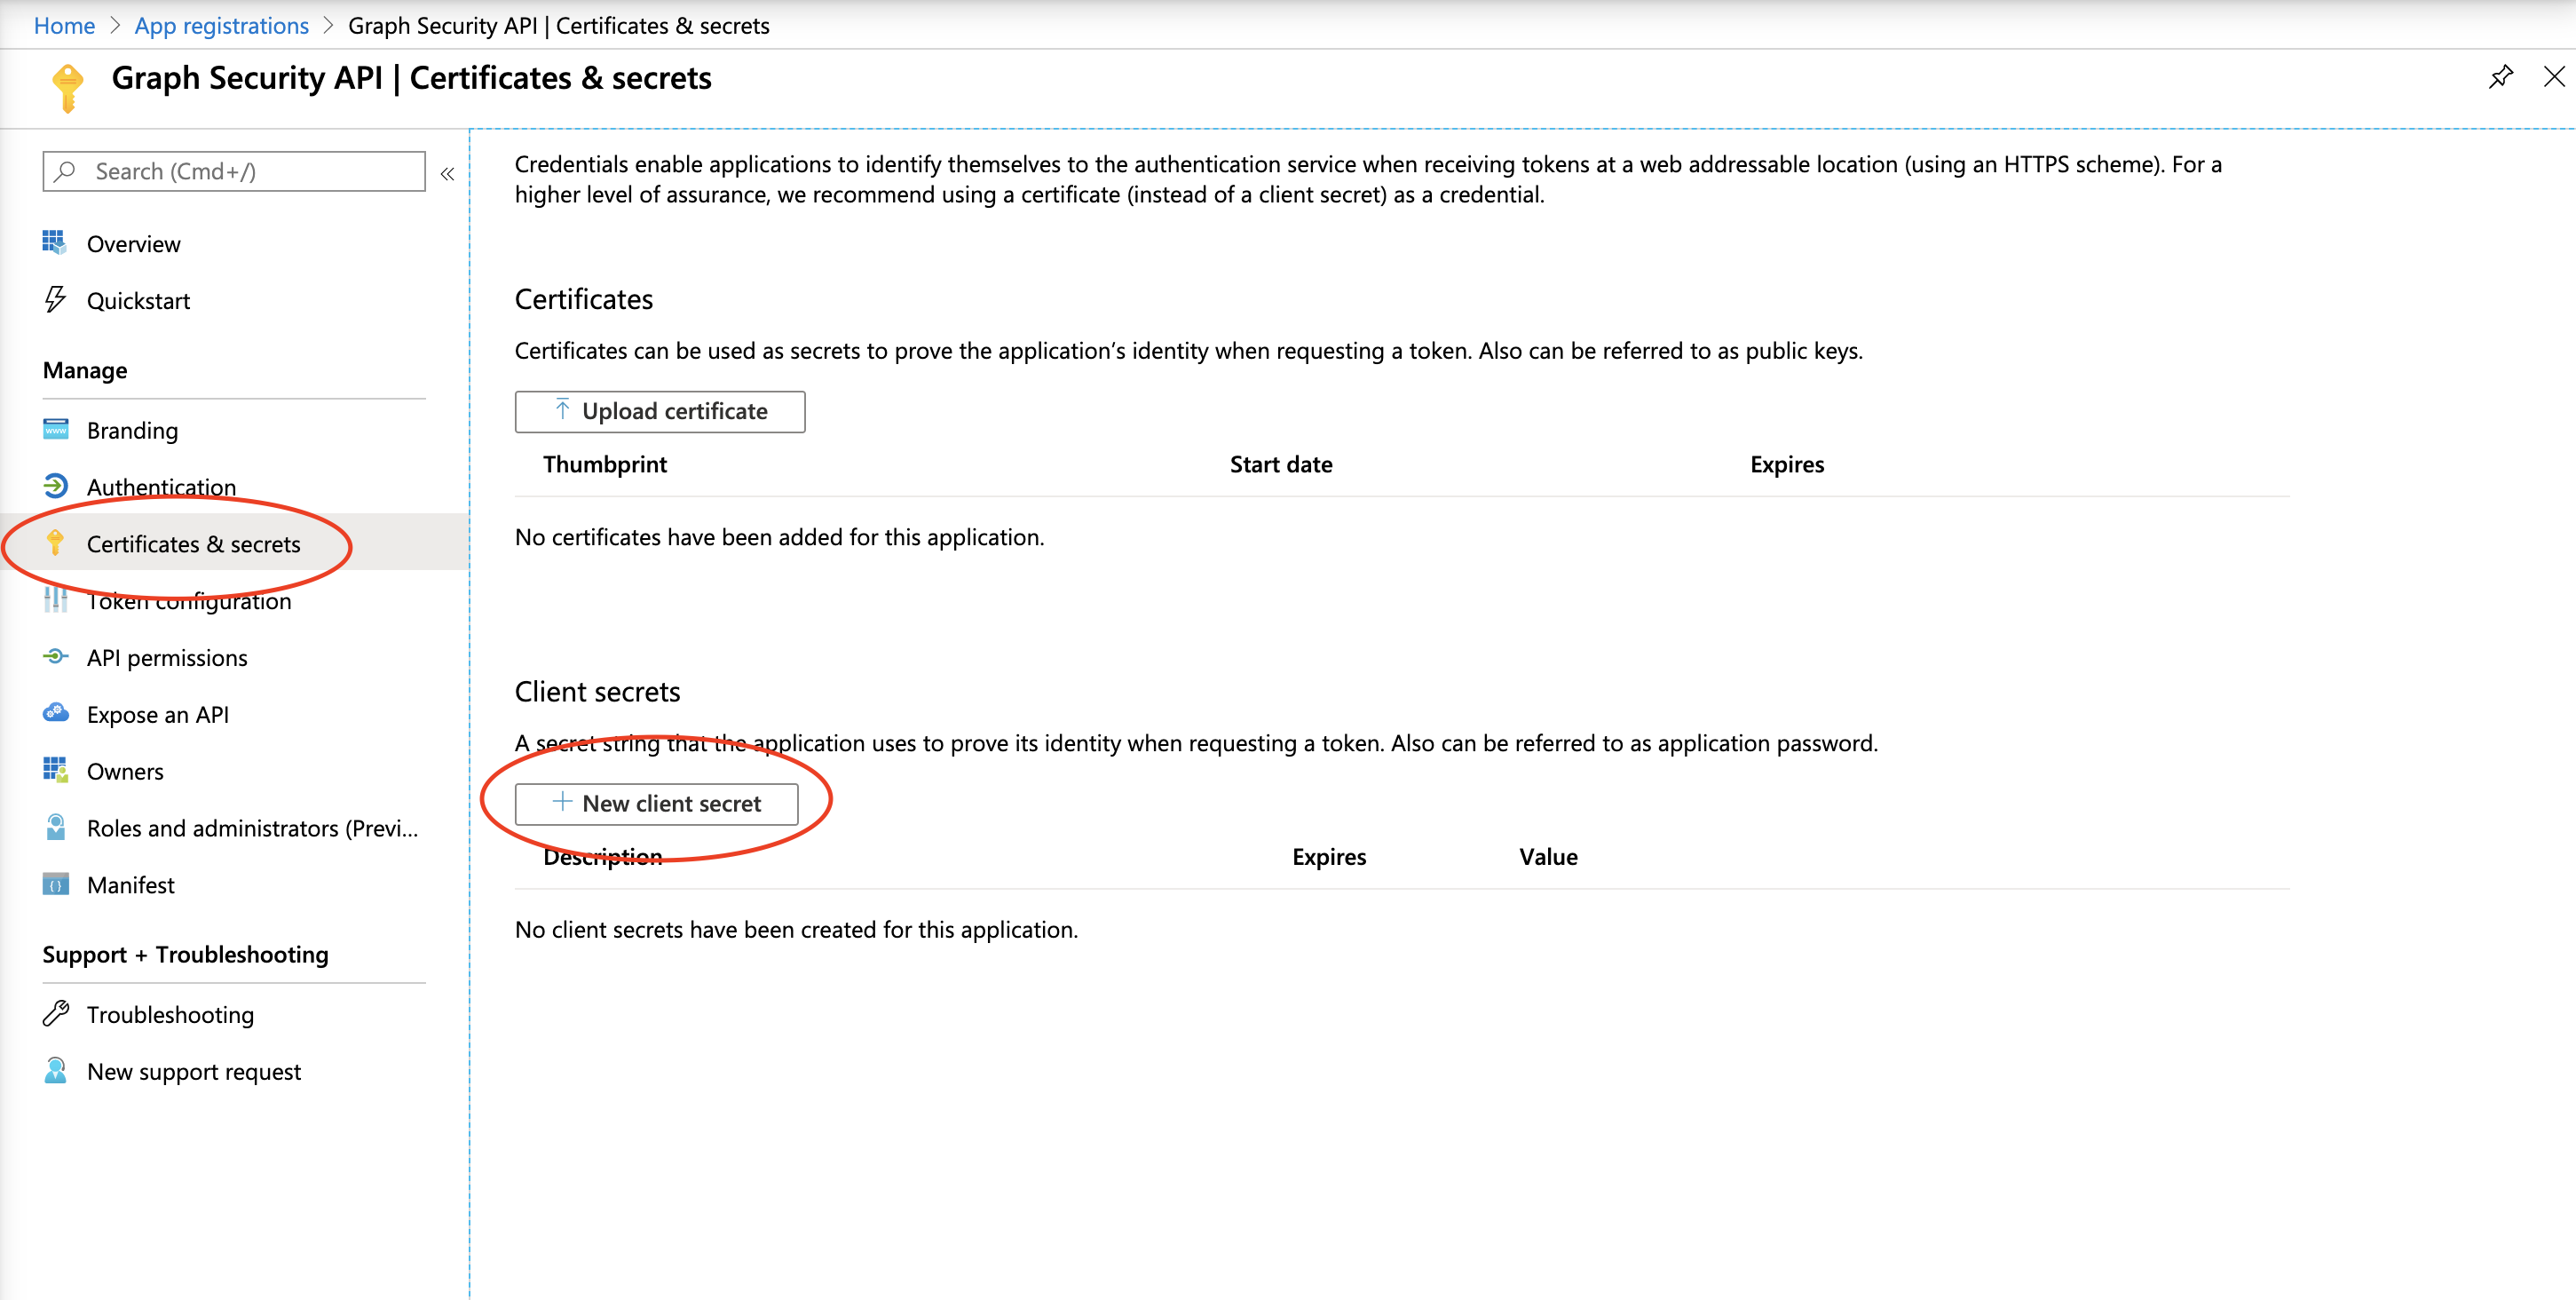2576x1300 pixels.
Task: Click the New support request person icon
Action: click(x=55, y=1071)
